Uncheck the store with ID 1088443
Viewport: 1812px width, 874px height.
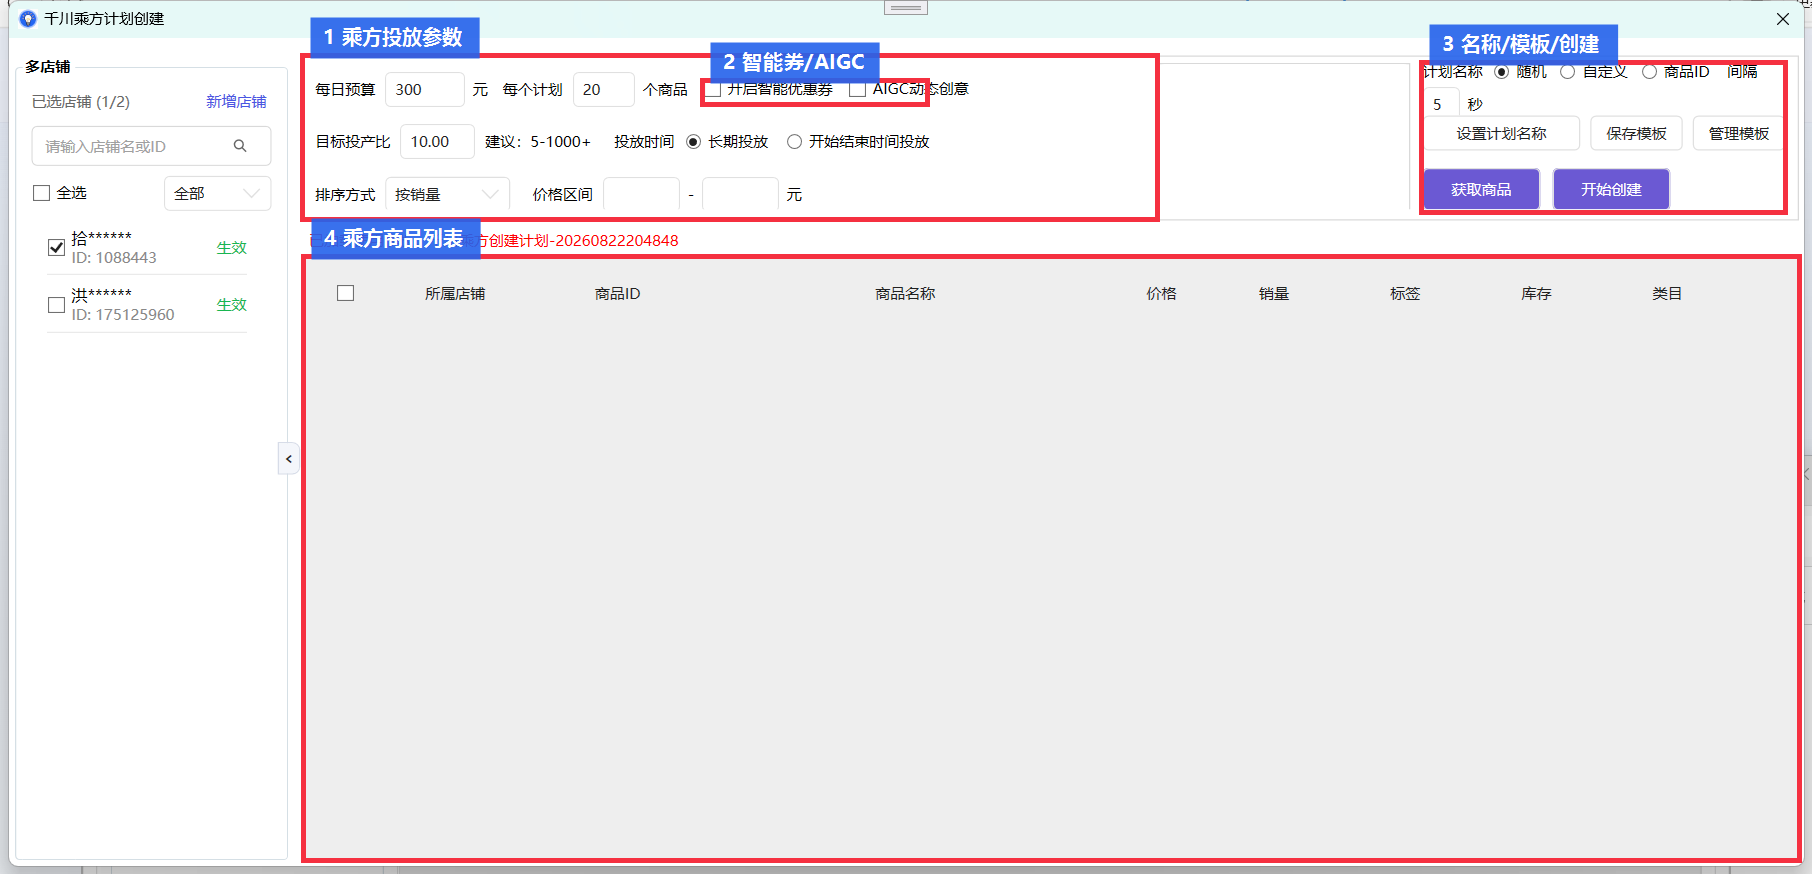click(57, 247)
